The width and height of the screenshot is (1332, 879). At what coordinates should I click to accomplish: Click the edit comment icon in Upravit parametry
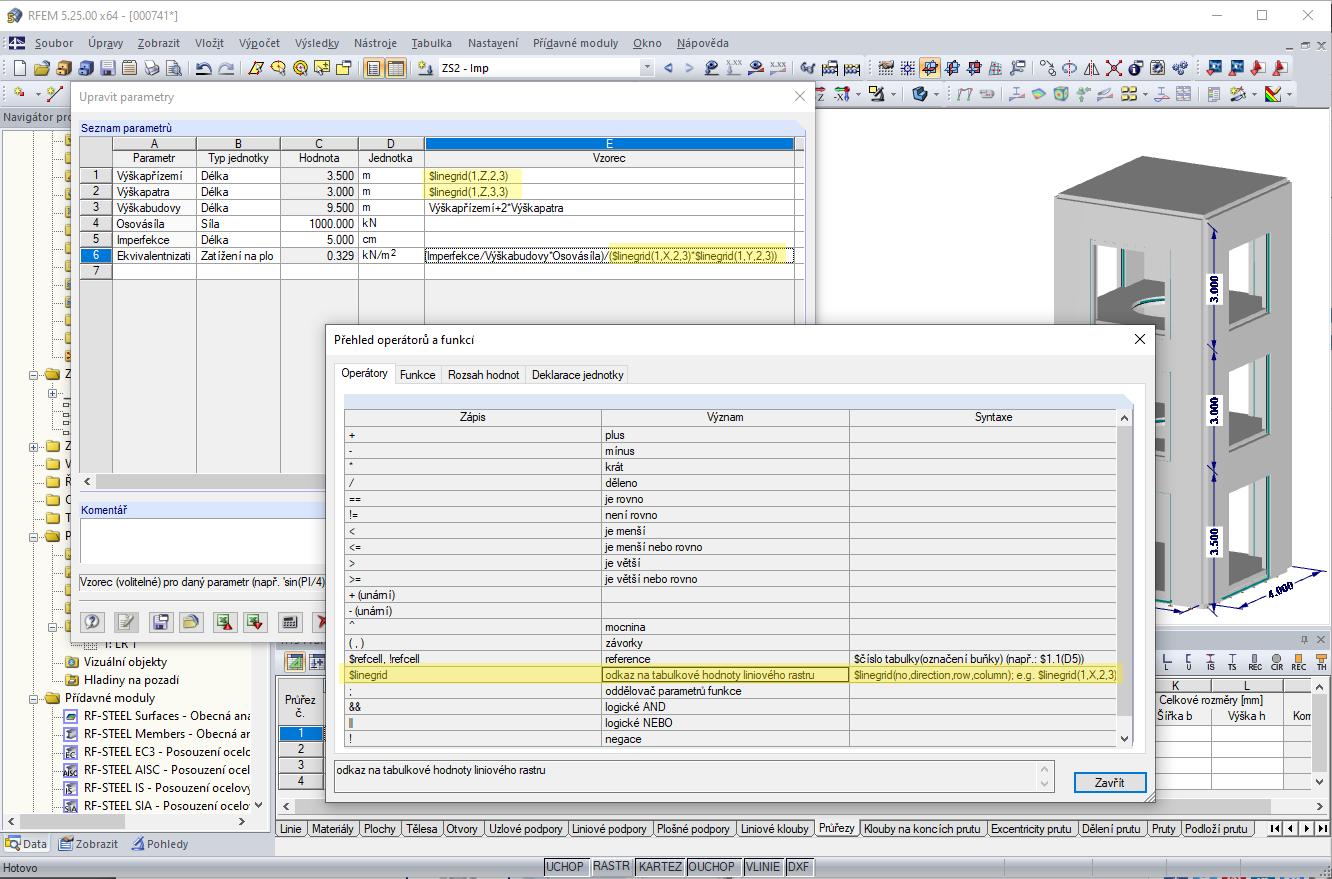coord(125,621)
